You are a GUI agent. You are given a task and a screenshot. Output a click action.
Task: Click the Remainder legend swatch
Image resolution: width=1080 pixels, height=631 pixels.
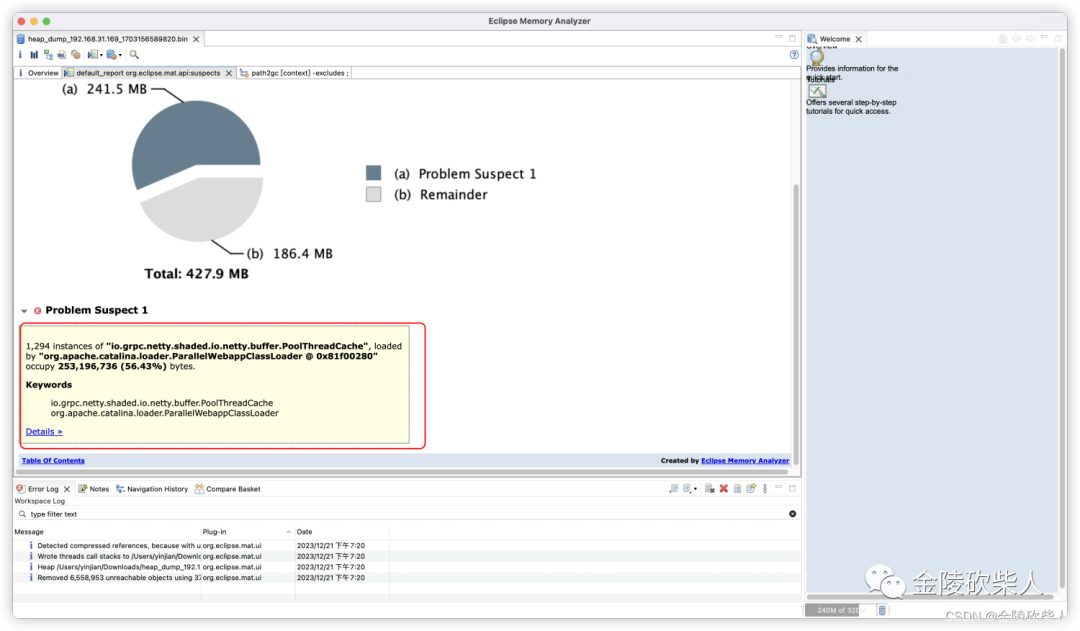pyautogui.click(x=373, y=194)
